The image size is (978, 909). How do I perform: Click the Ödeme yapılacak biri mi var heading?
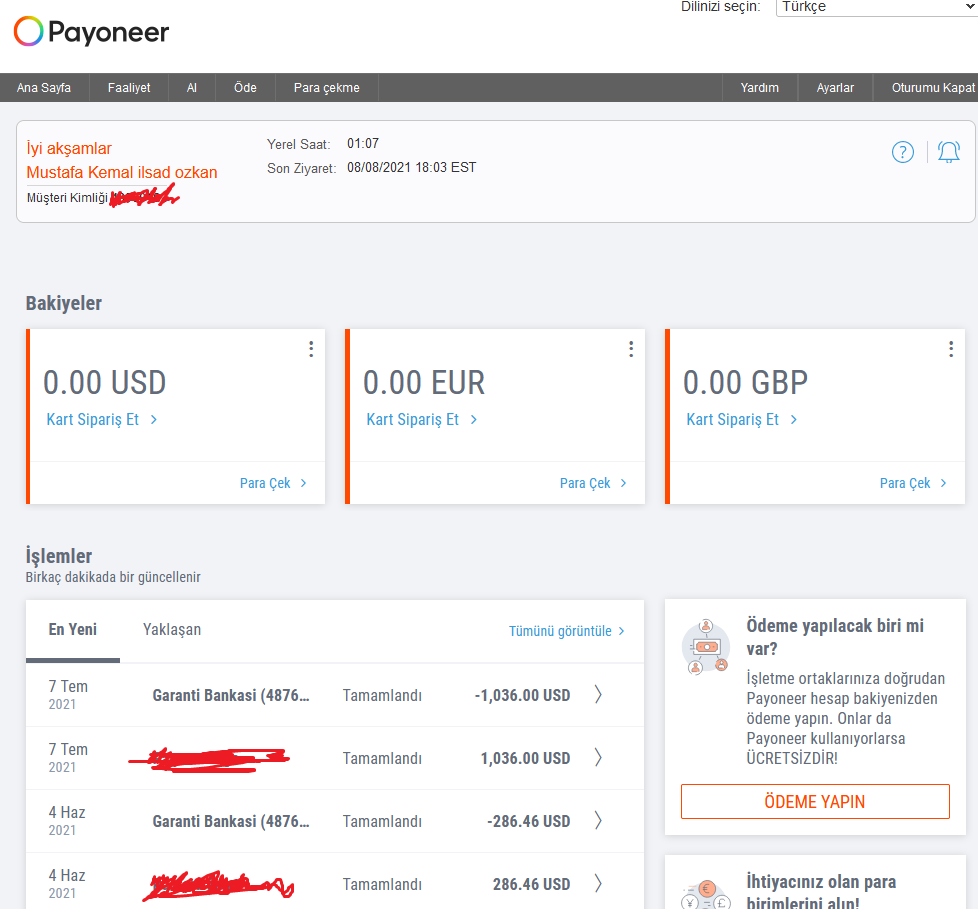[x=835, y=637]
